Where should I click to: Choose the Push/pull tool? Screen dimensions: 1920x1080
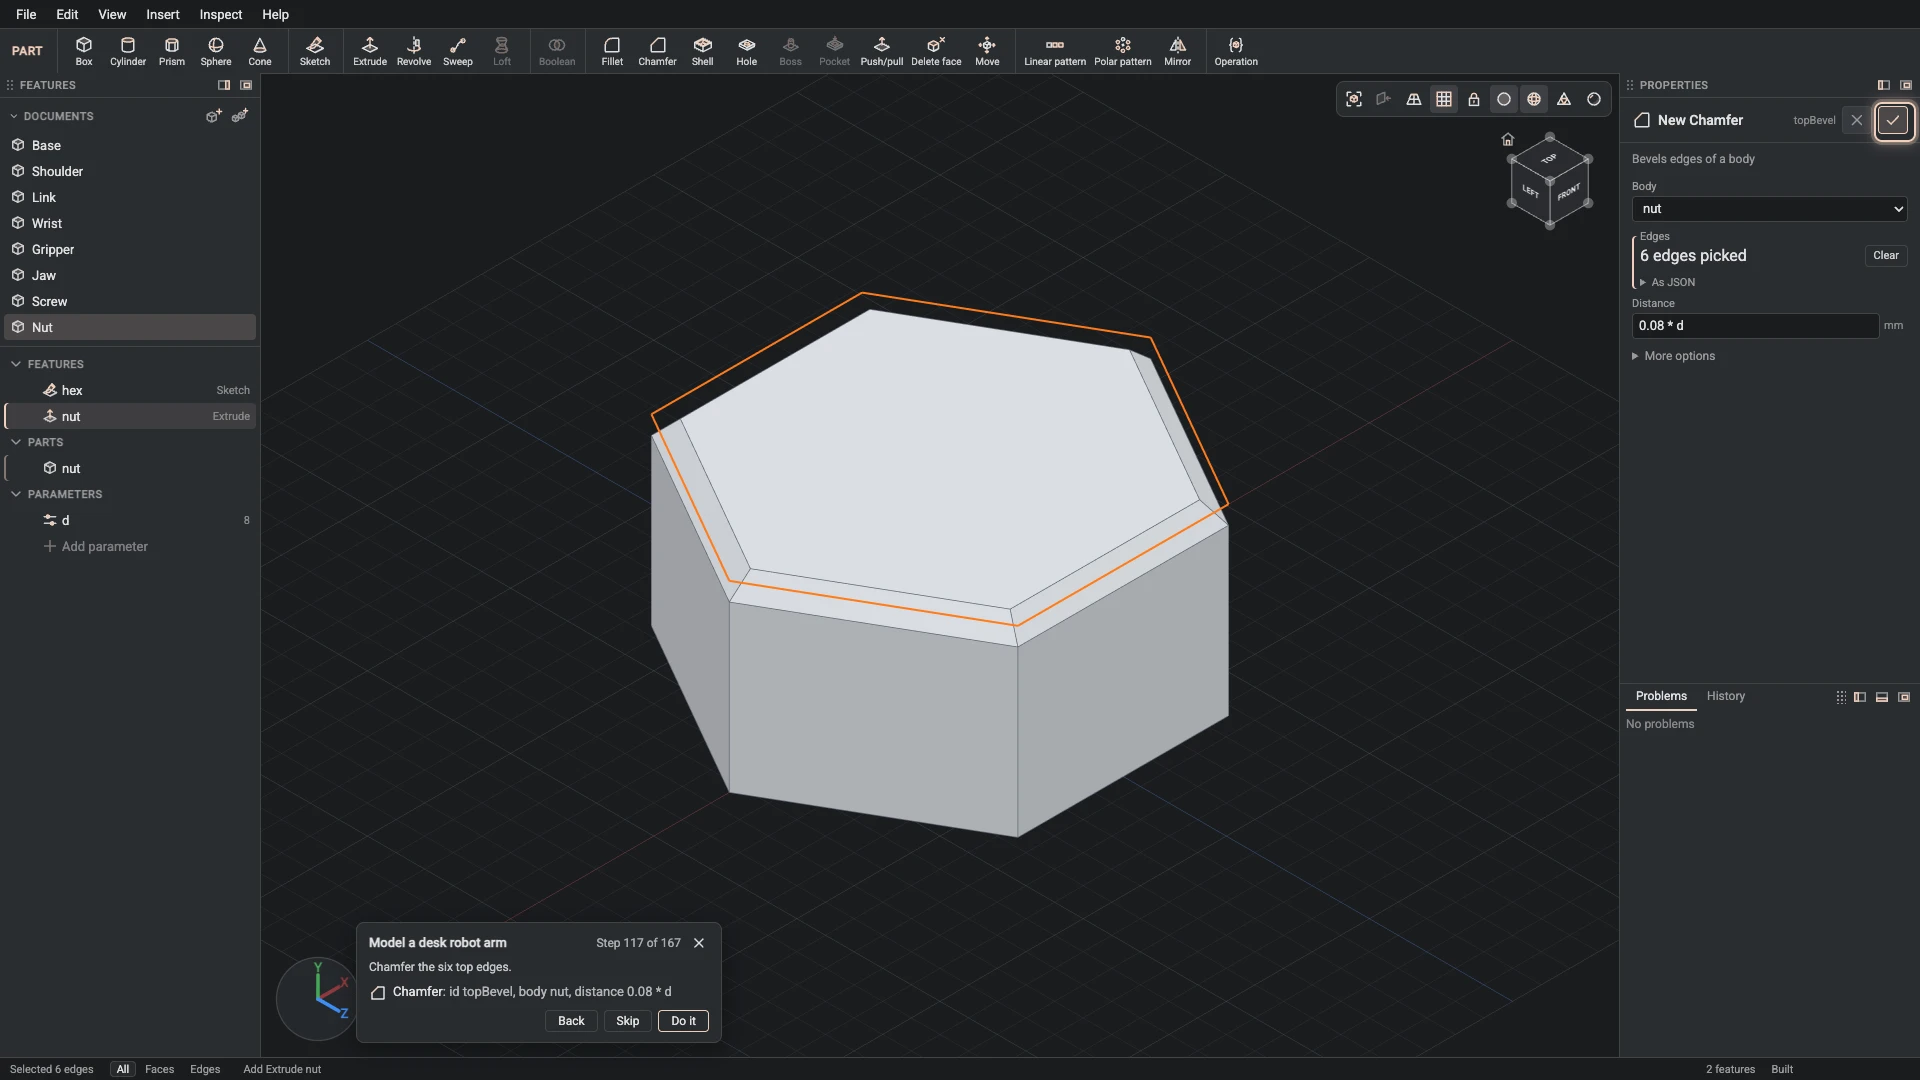click(x=882, y=51)
